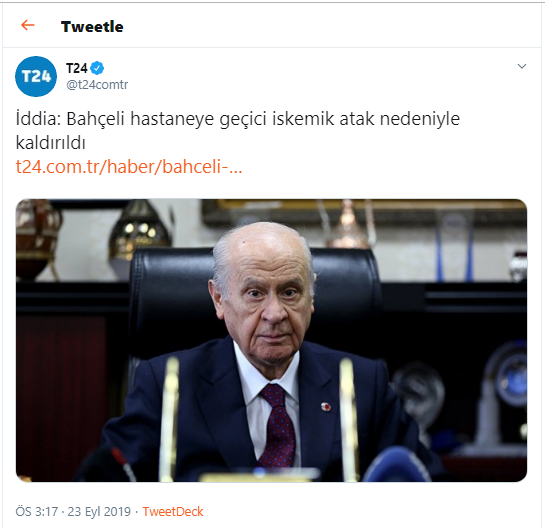The width and height of the screenshot is (545, 528).
Task: Open the t24.com.tr/haber/bahceli link
Action: pyautogui.click(x=129, y=167)
